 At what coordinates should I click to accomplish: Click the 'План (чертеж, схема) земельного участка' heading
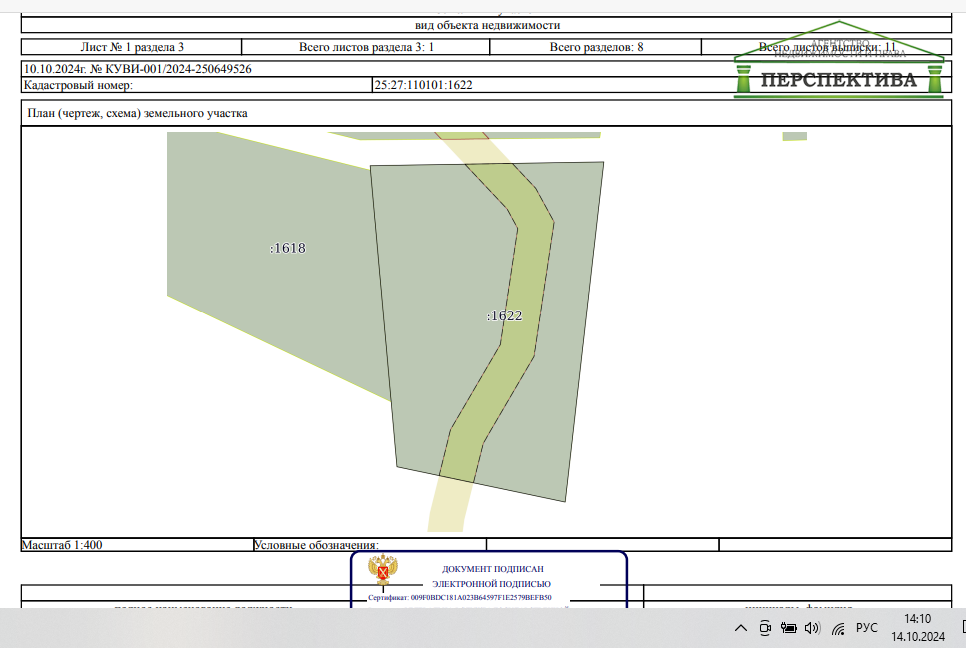click(x=137, y=113)
